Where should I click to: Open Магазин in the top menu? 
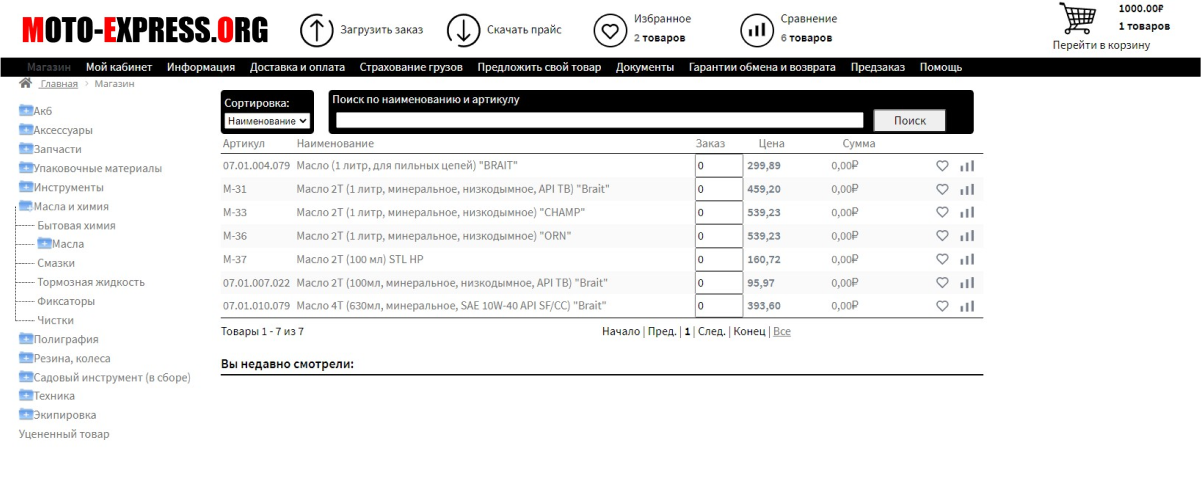coord(49,67)
